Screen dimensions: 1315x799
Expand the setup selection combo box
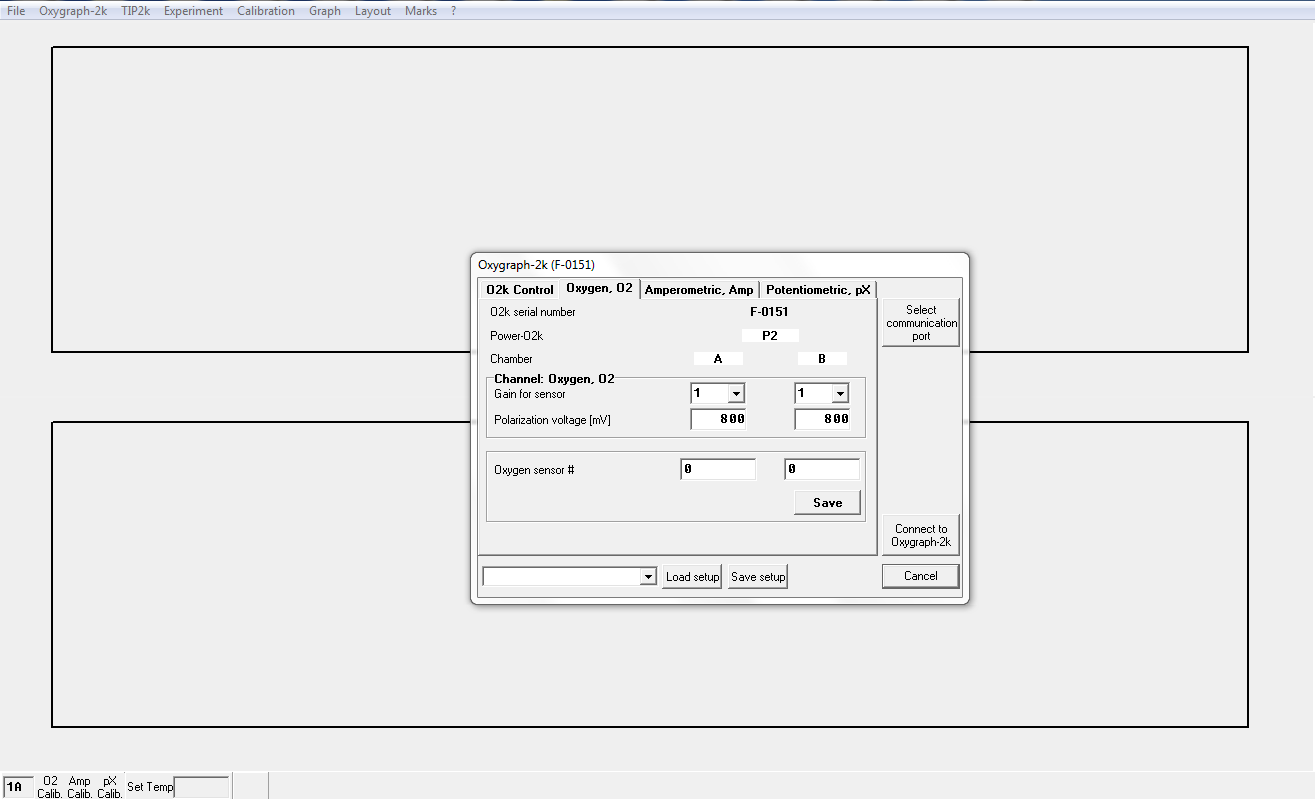(x=648, y=577)
